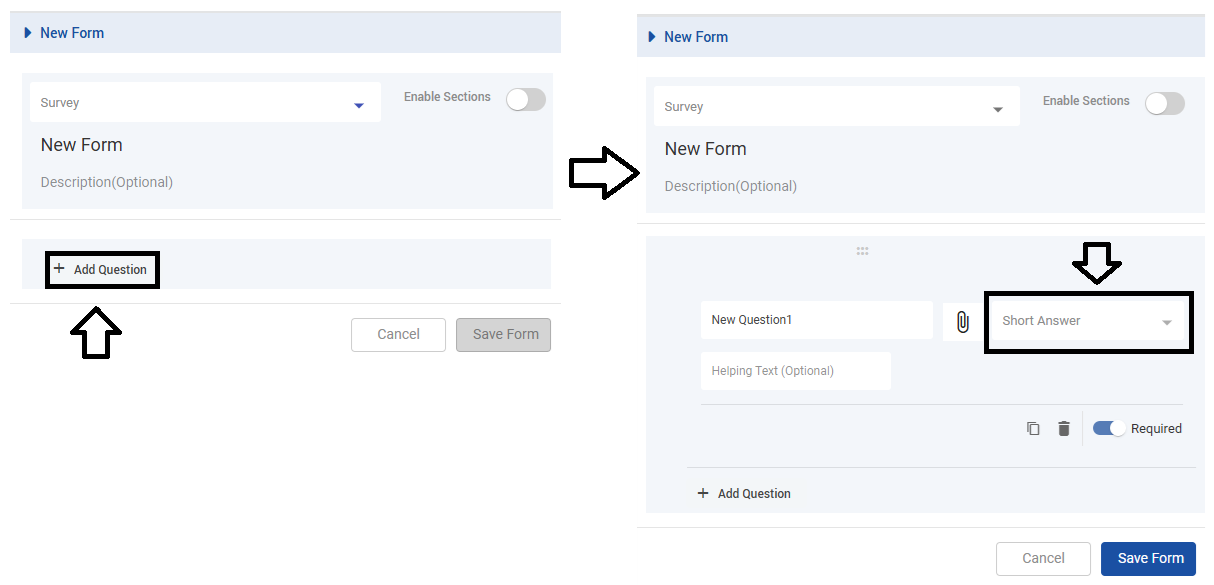Click the New Question1 text field
The height and width of the screenshot is (585, 1214).
tap(816, 320)
